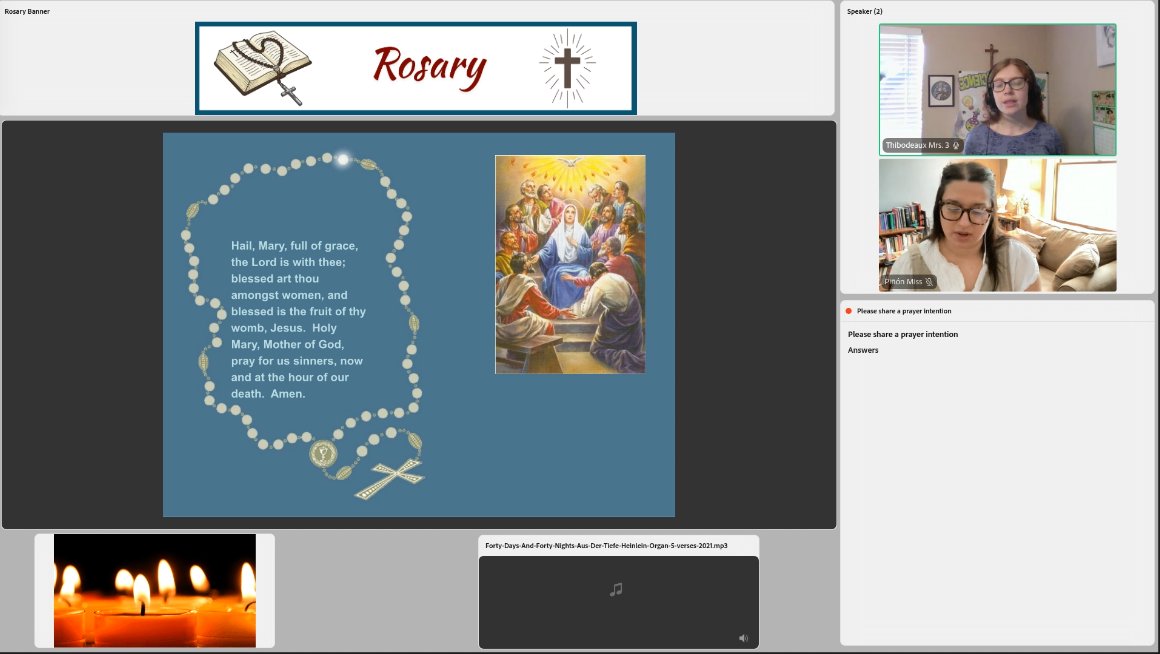Click the Rosary Banner pod title
This screenshot has height=654, width=1160.
point(27,11)
